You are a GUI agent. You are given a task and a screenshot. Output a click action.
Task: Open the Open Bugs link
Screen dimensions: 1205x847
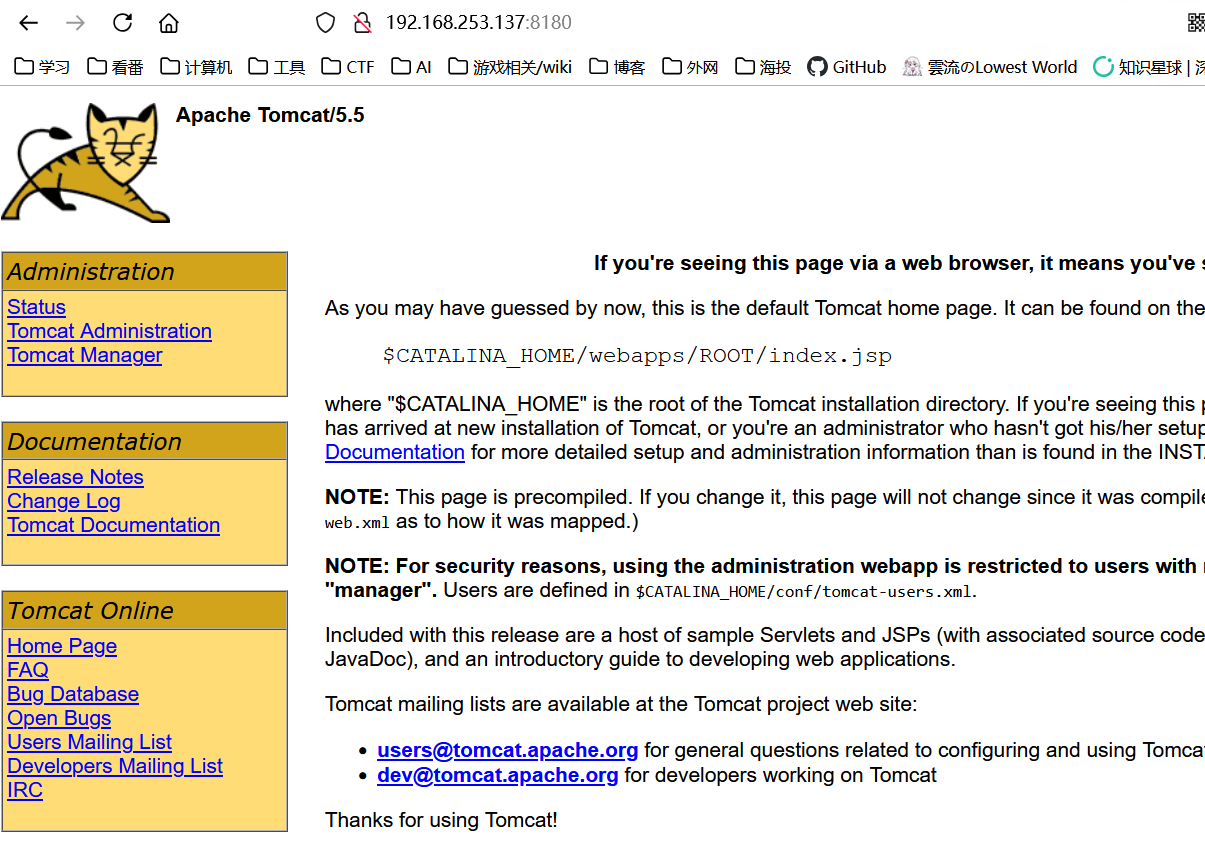pos(59,718)
